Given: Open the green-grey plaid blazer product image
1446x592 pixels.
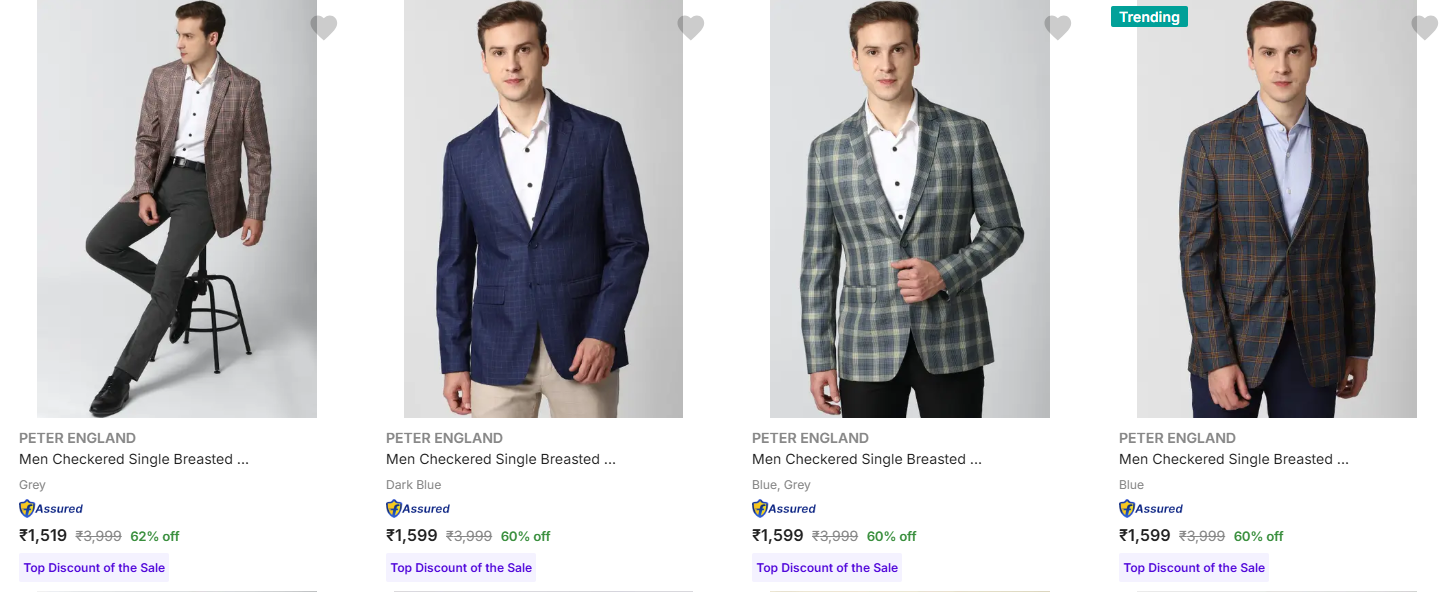Looking at the screenshot, I should (x=910, y=210).
